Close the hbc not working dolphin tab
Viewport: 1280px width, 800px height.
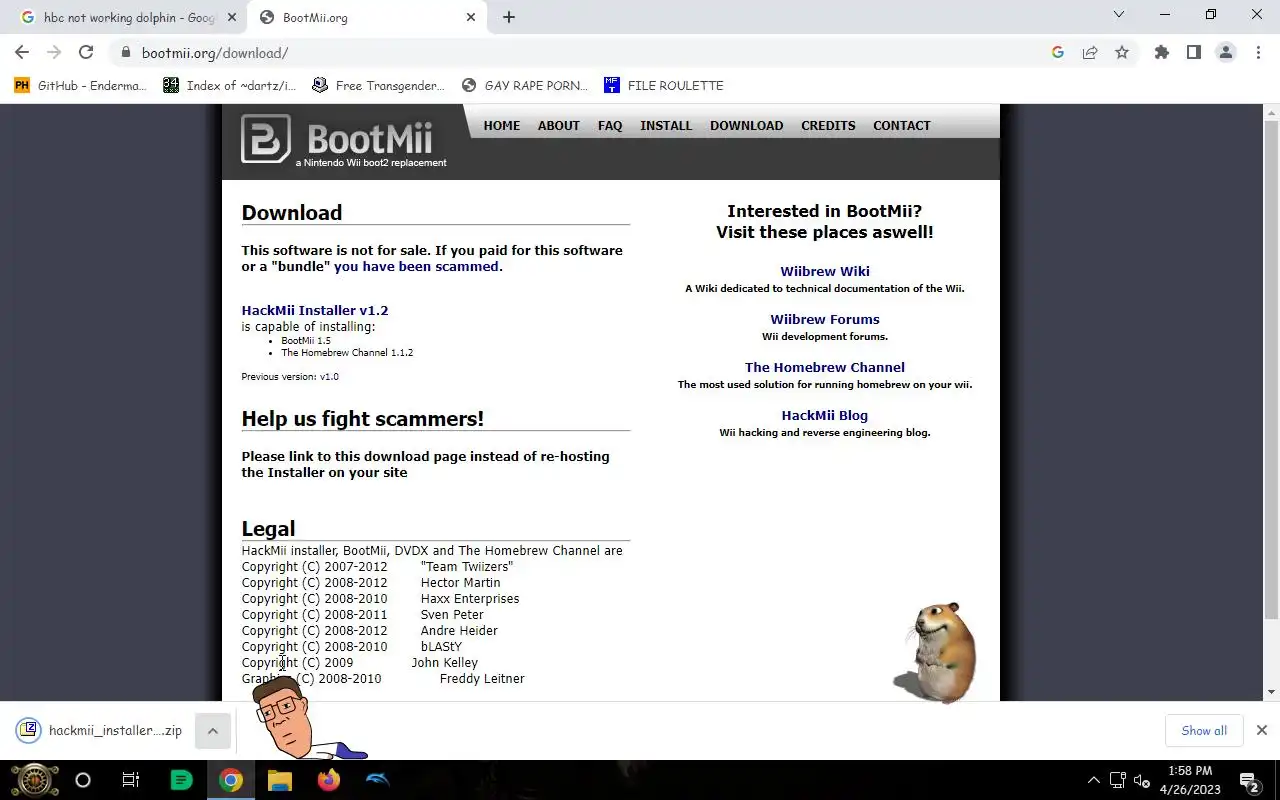click(x=232, y=17)
